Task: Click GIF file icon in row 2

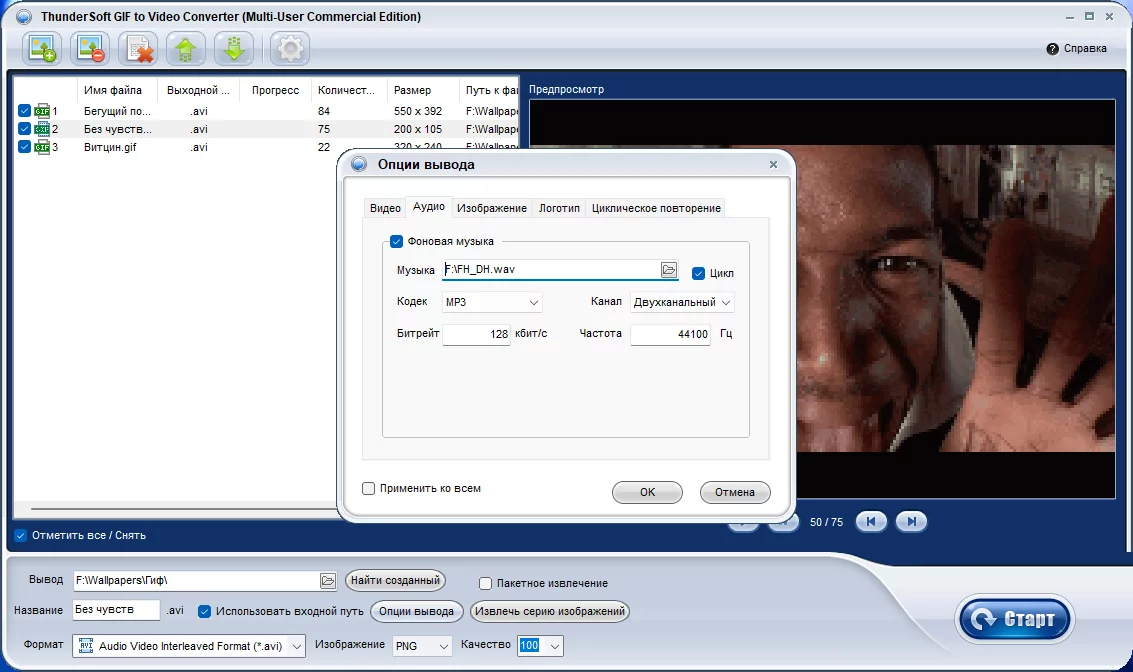Action: 42,129
